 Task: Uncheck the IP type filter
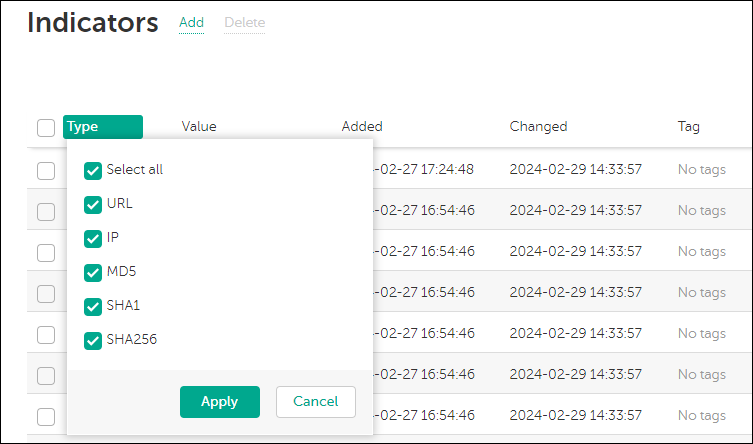coord(93,238)
